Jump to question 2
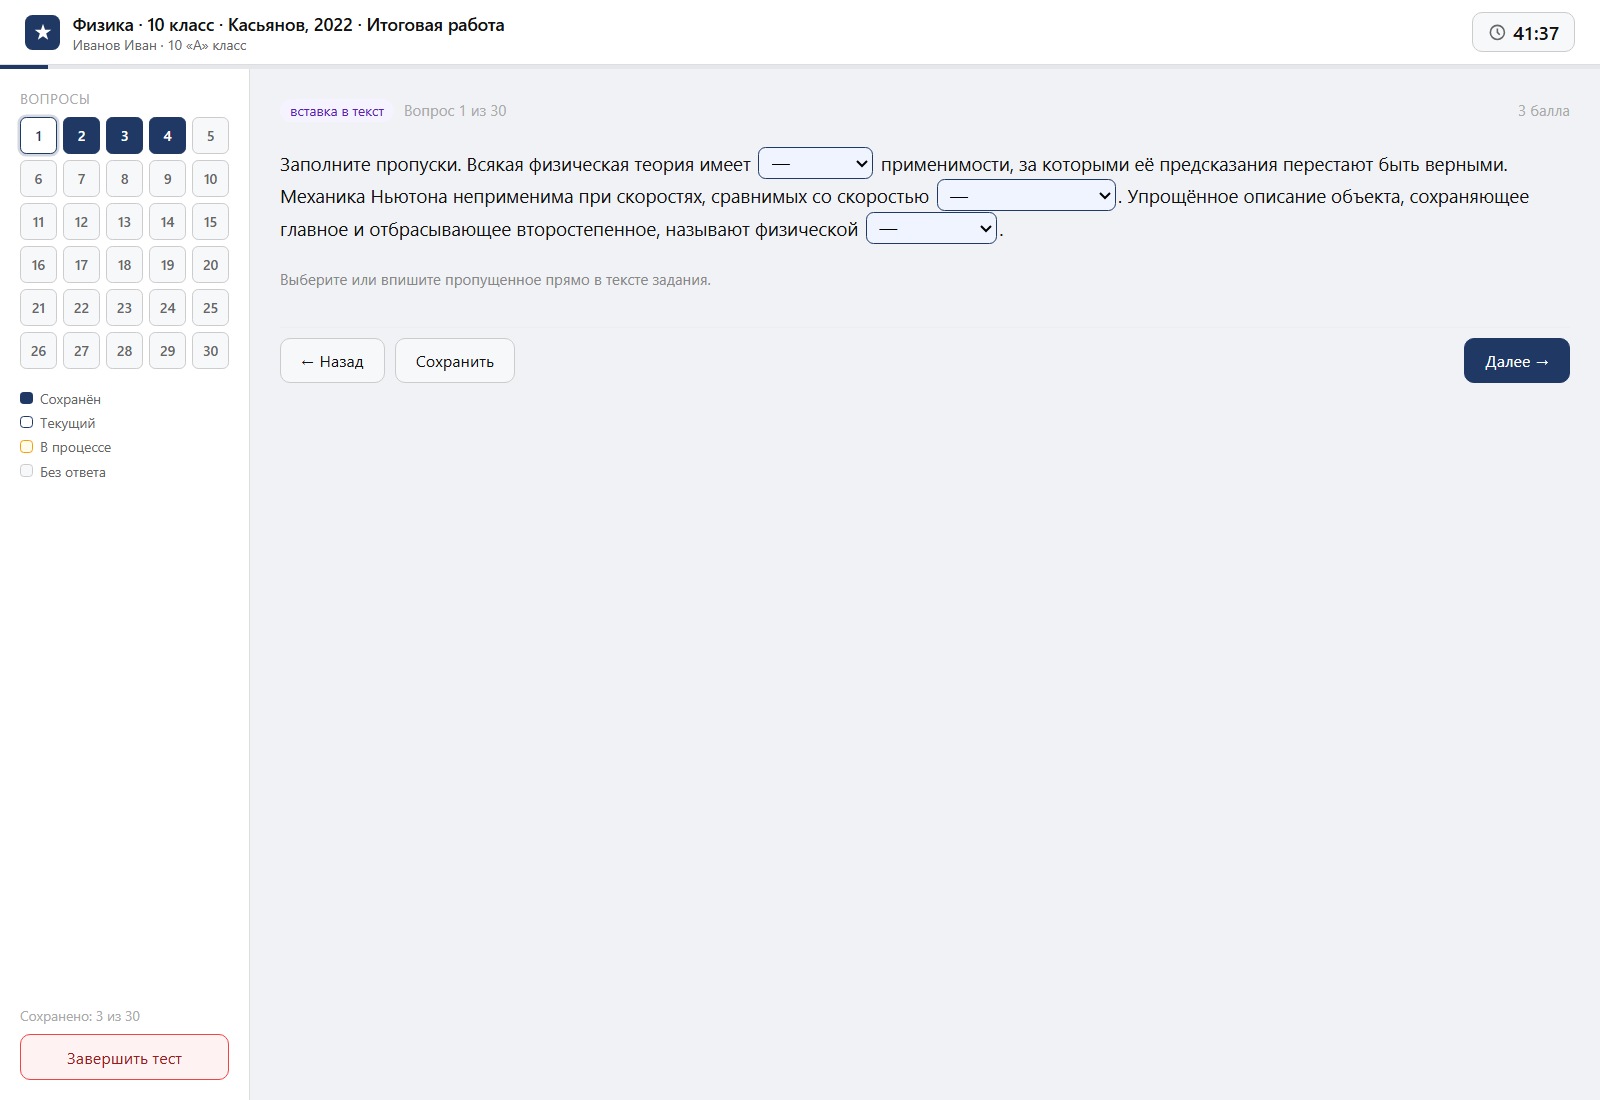1600x1100 pixels. pyautogui.click(x=81, y=136)
